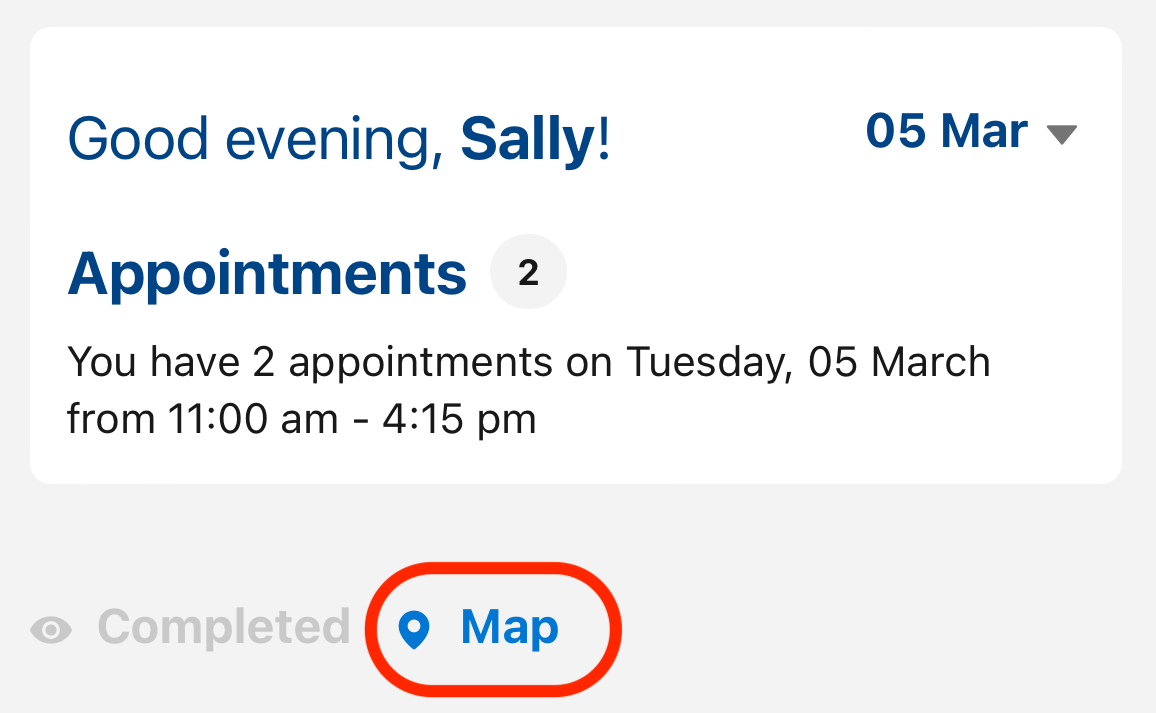1156x713 pixels.
Task: Show completed appointments using eye toggle
Action: (x=51, y=629)
